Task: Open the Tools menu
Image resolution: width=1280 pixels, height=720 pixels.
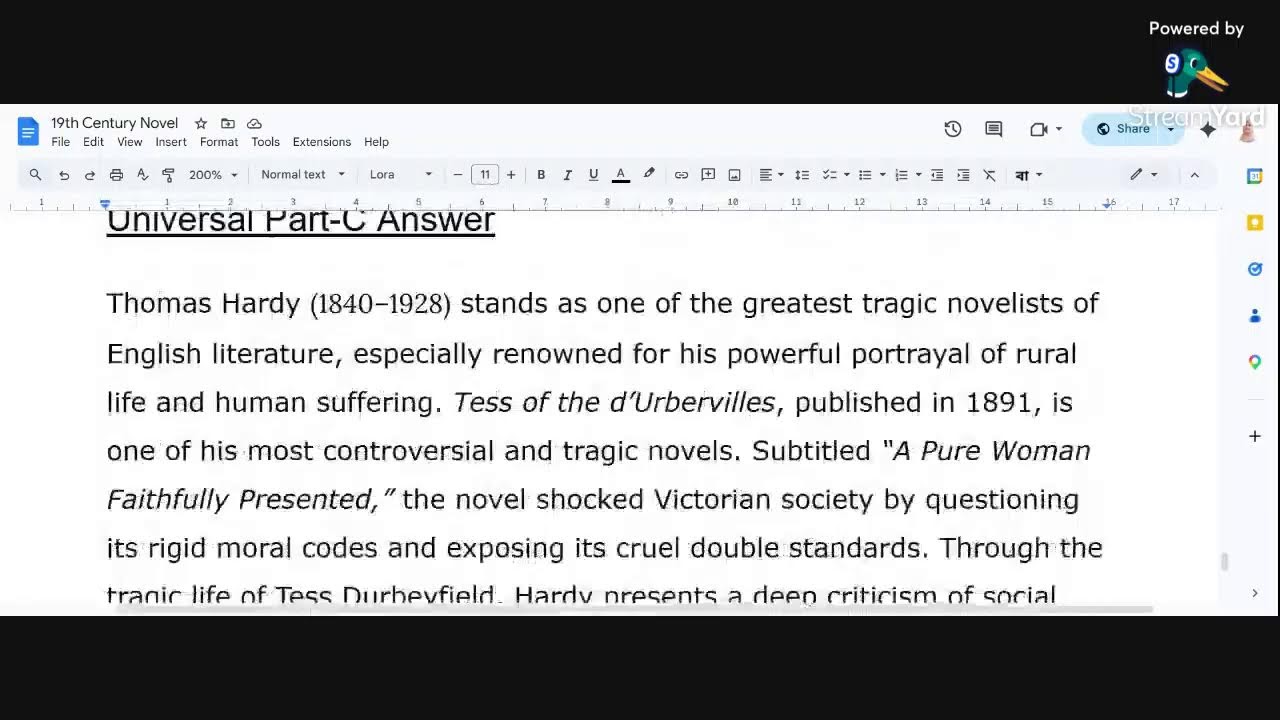Action: pos(265,142)
